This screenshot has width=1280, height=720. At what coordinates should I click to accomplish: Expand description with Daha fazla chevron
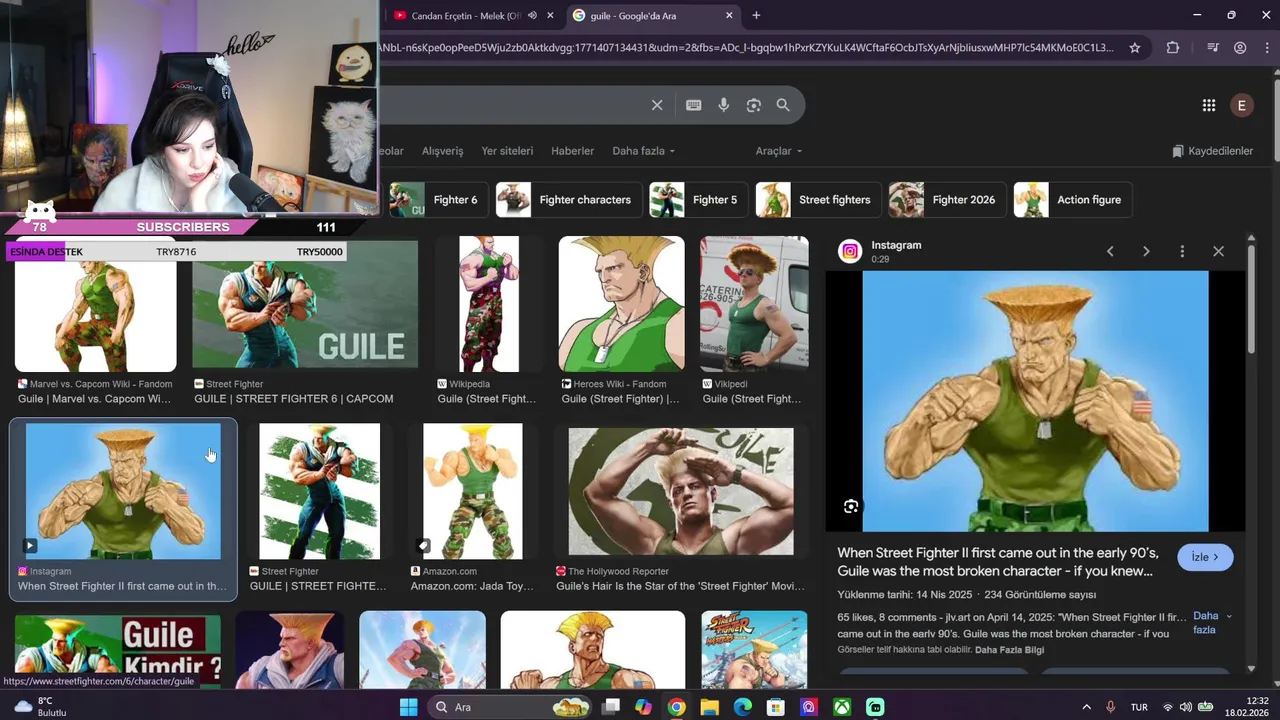[1229, 616]
